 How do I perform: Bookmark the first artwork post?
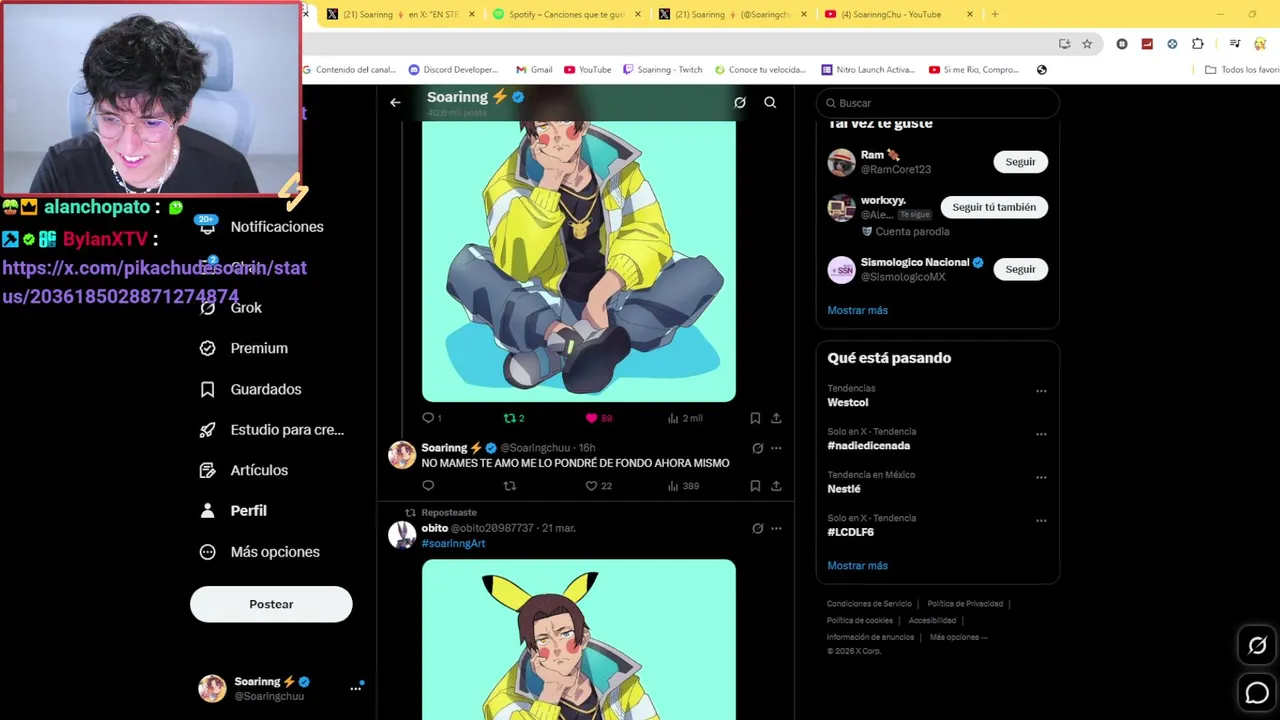tap(755, 418)
